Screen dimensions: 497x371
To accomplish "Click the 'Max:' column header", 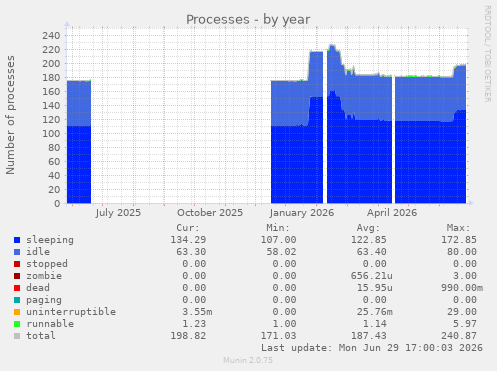I will pos(458,228).
